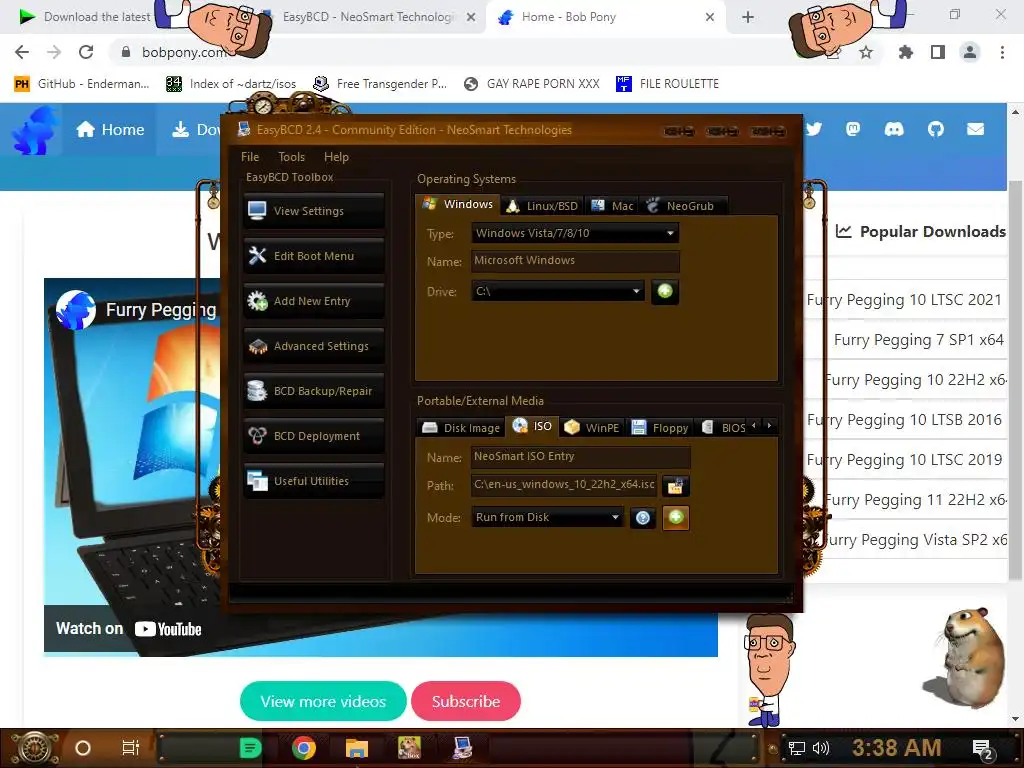Open FILE ROULETTE bookmark
This screenshot has height=768, width=1024.
click(x=667, y=84)
